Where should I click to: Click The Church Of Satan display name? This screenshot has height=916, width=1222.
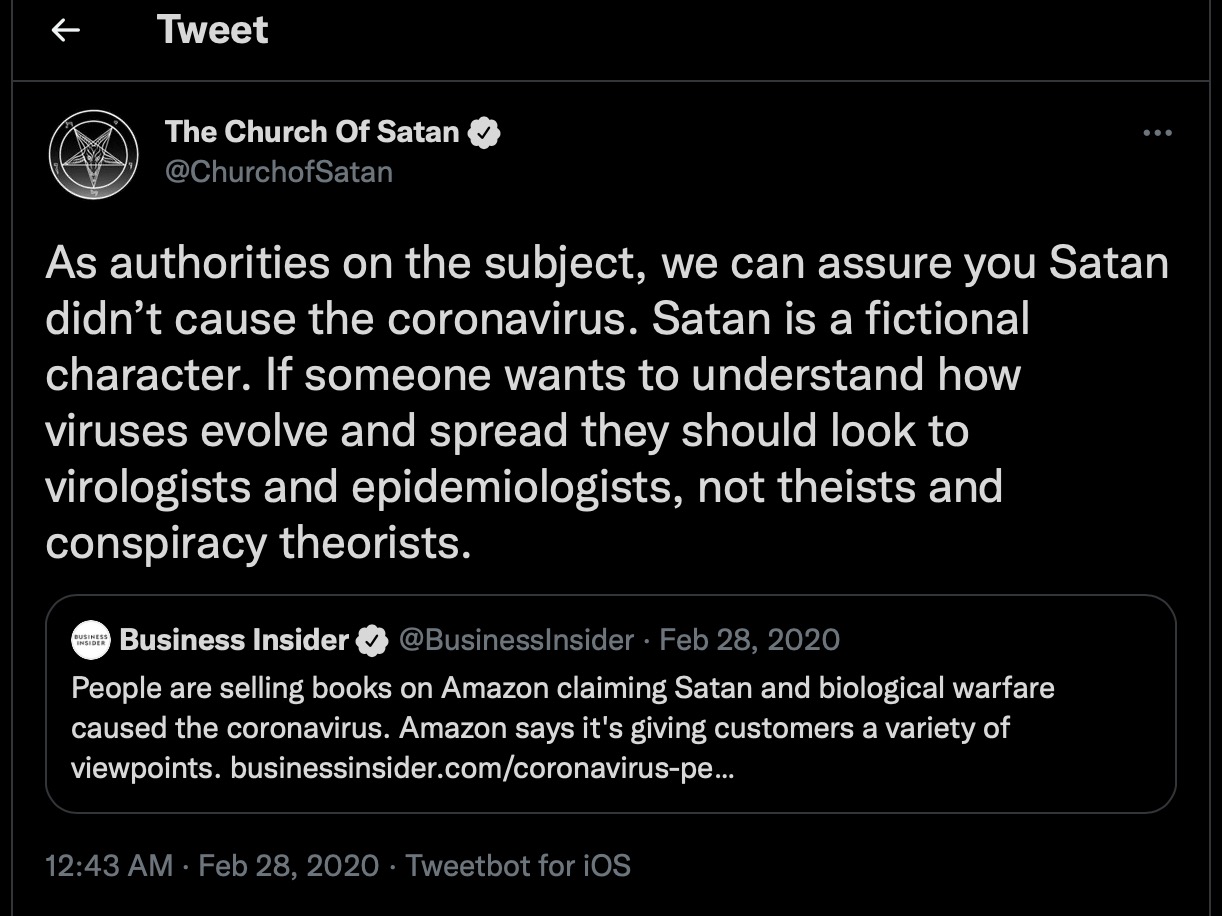click(311, 131)
